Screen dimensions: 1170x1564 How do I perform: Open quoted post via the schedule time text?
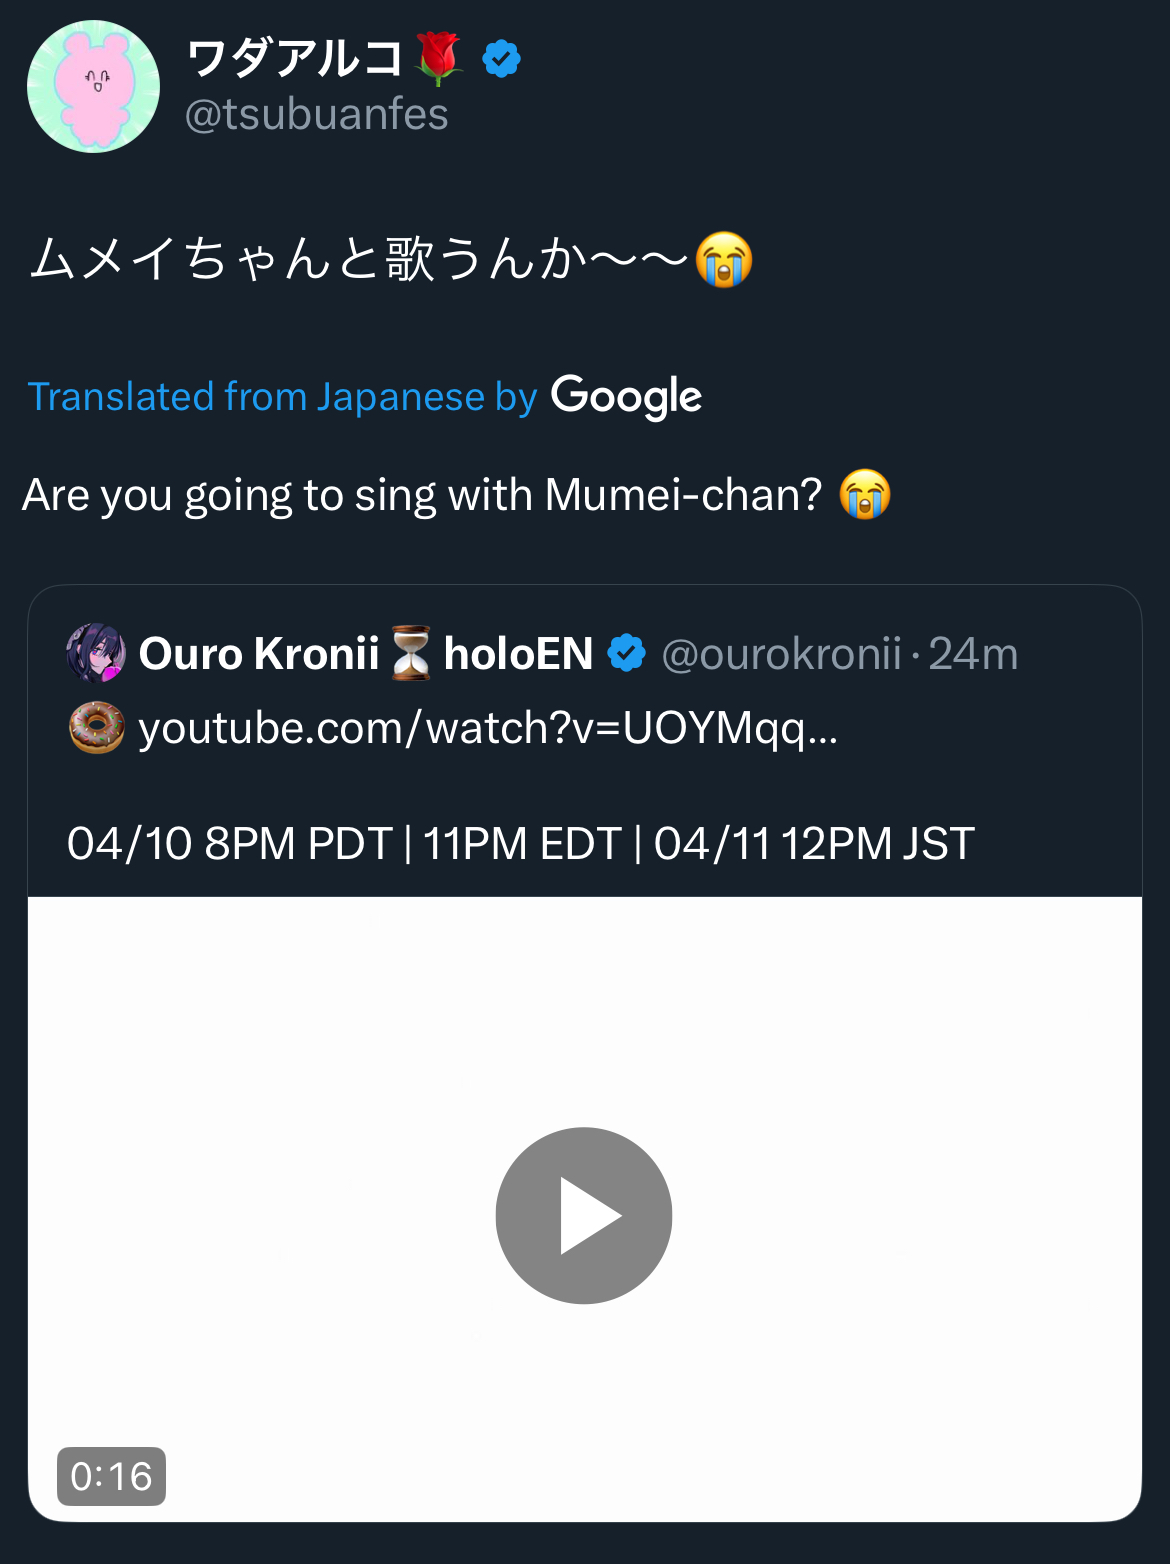click(520, 843)
